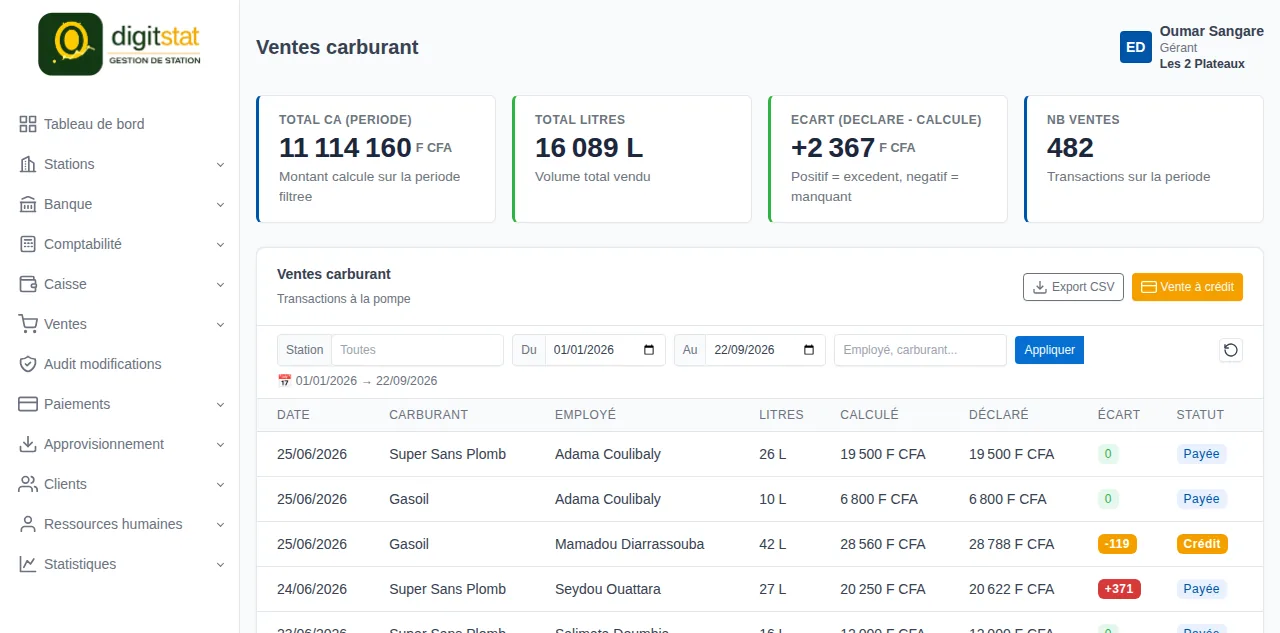Click the Crédit status badge
The image size is (1280, 633).
(x=1202, y=544)
